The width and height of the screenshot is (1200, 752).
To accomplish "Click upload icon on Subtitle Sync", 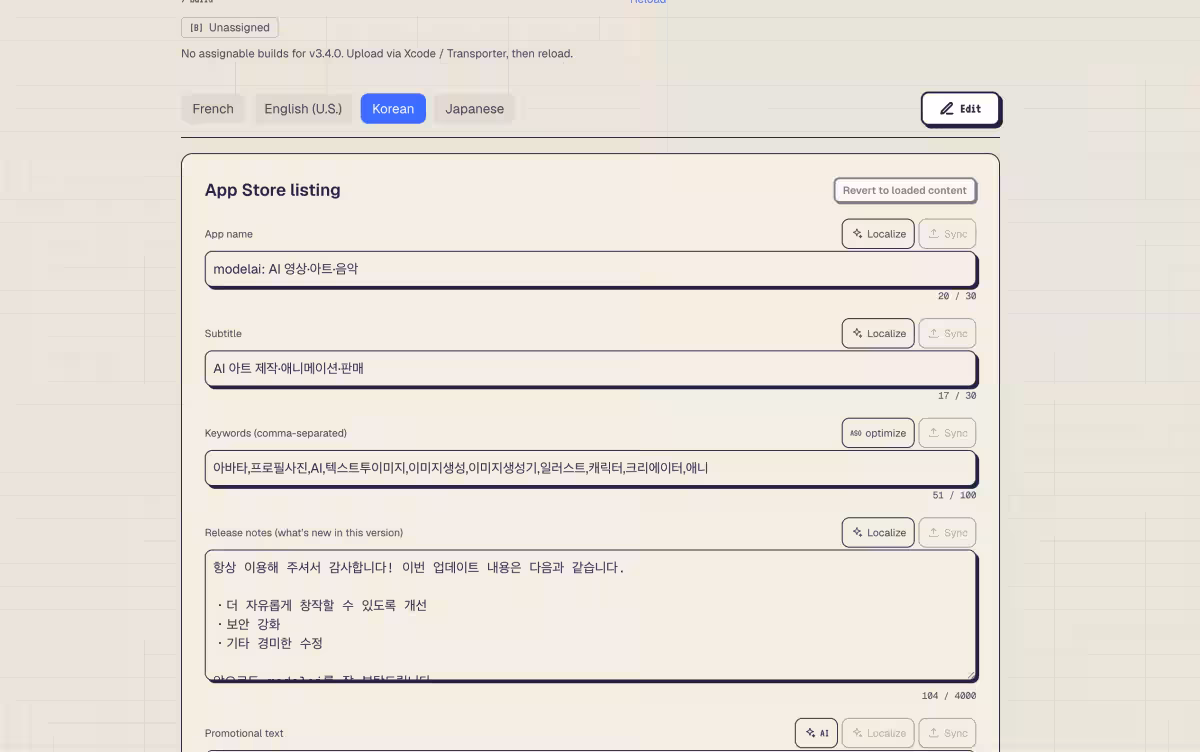I will (934, 334).
